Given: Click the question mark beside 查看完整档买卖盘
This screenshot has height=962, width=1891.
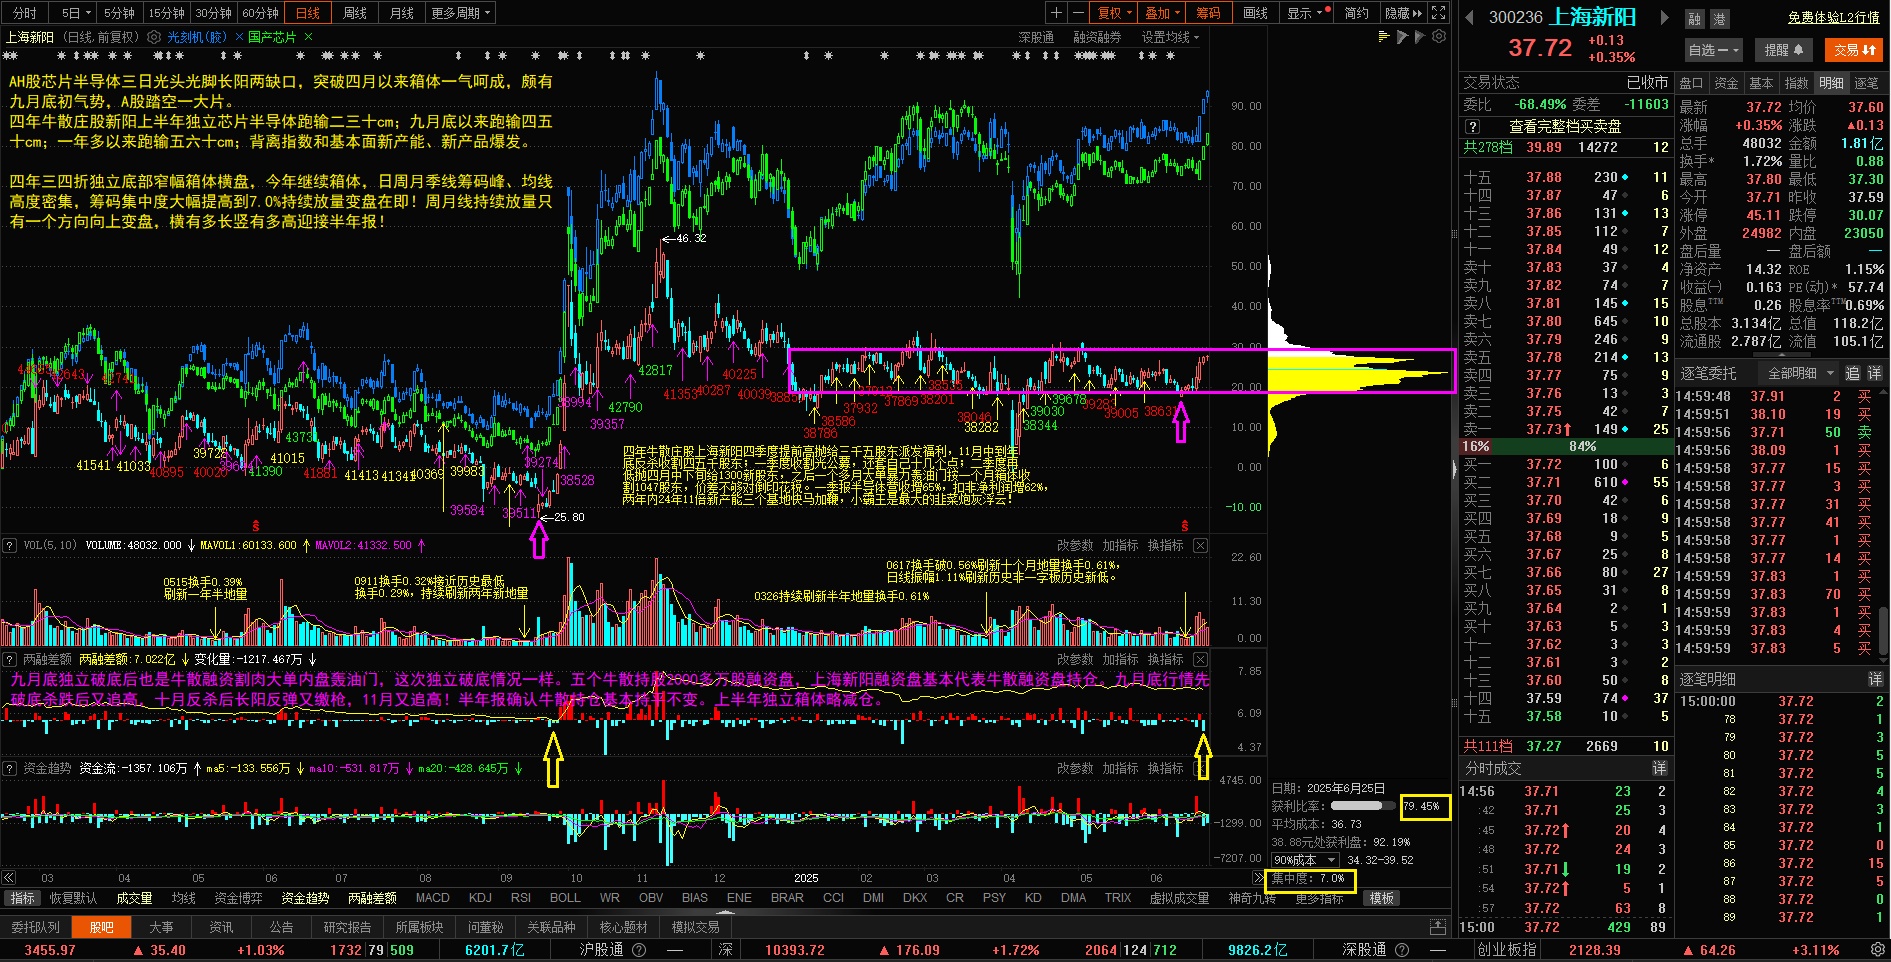Looking at the screenshot, I should point(1472,127).
